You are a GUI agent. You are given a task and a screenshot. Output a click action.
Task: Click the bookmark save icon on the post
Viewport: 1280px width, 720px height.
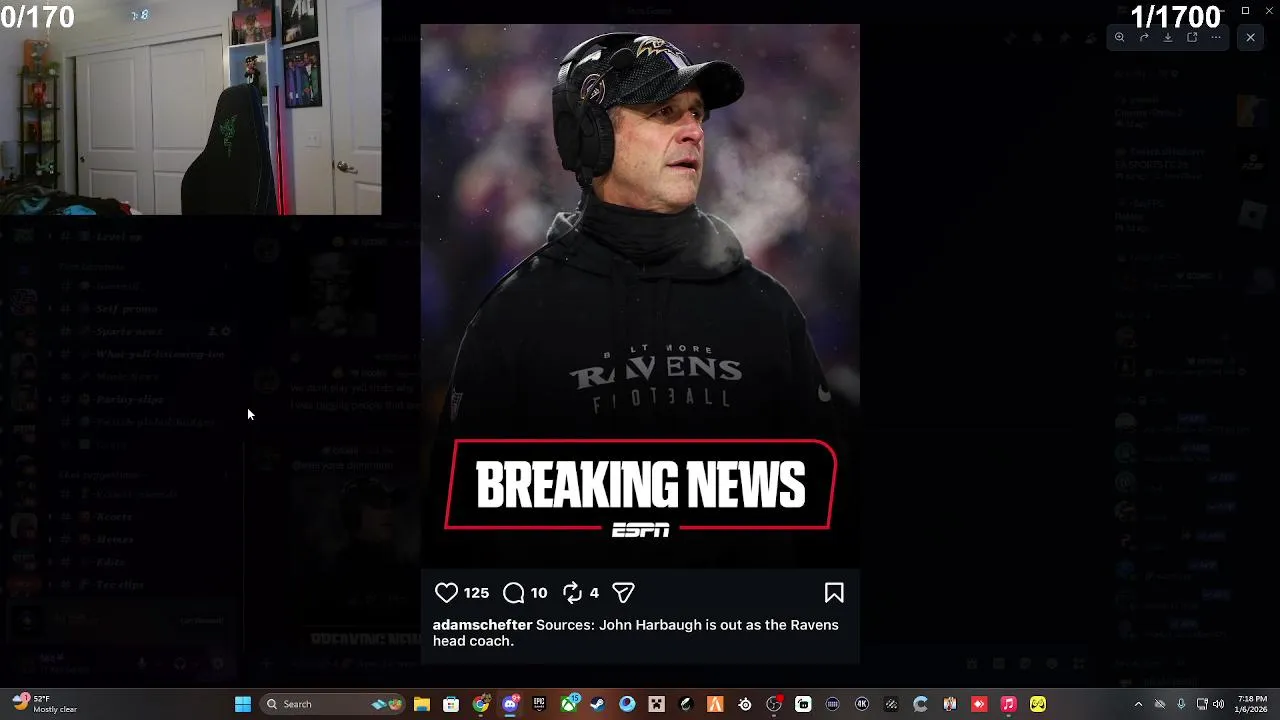point(834,593)
